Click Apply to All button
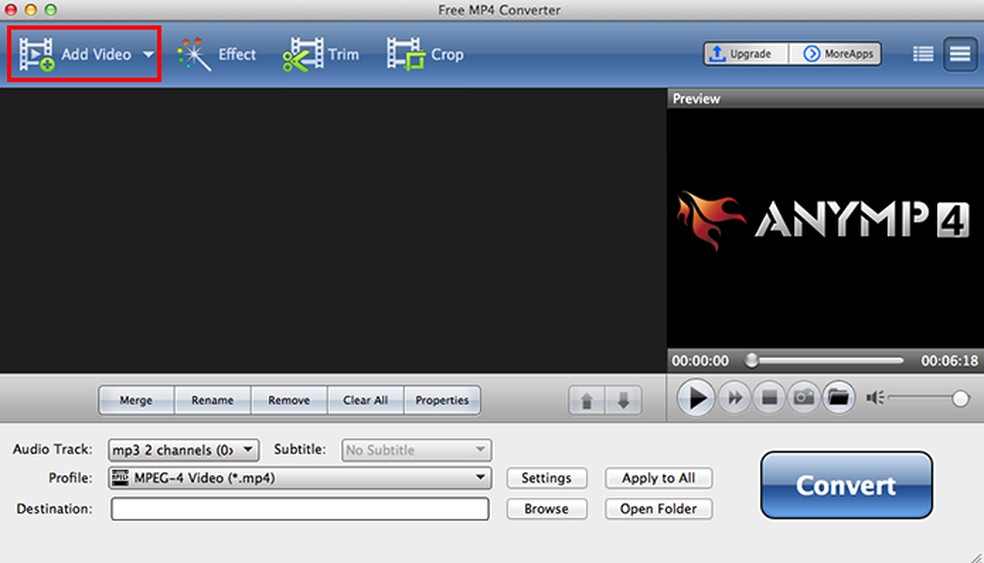This screenshot has height=563, width=984. pyautogui.click(x=658, y=478)
